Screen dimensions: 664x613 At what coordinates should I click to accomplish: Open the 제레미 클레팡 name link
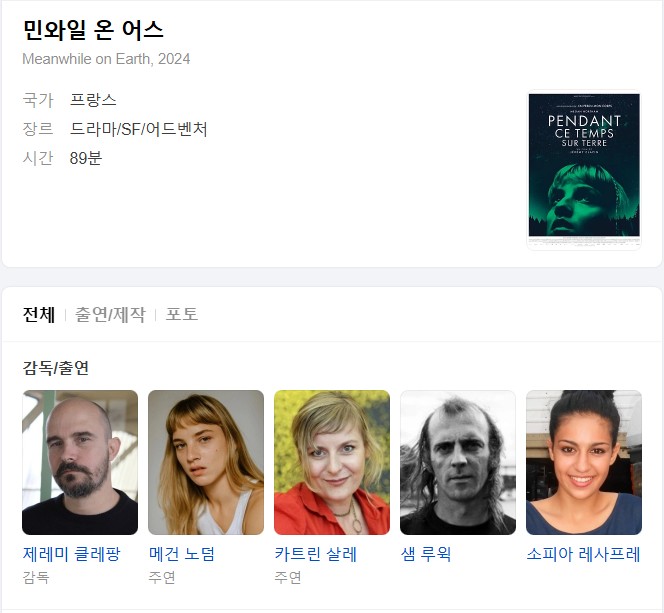72,554
